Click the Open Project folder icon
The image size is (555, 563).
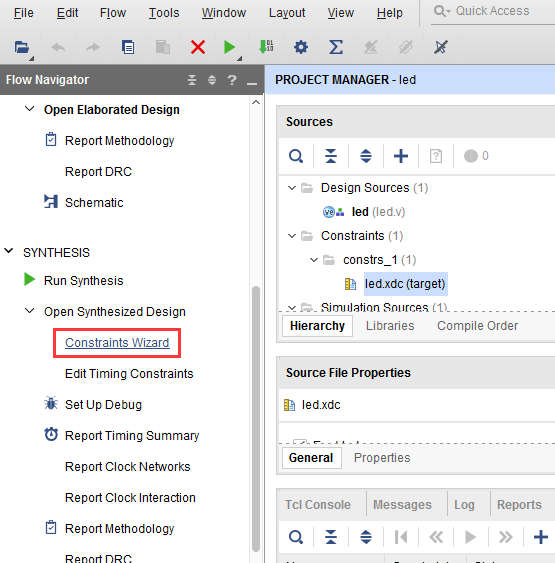pyautogui.click(x=22, y=47)
